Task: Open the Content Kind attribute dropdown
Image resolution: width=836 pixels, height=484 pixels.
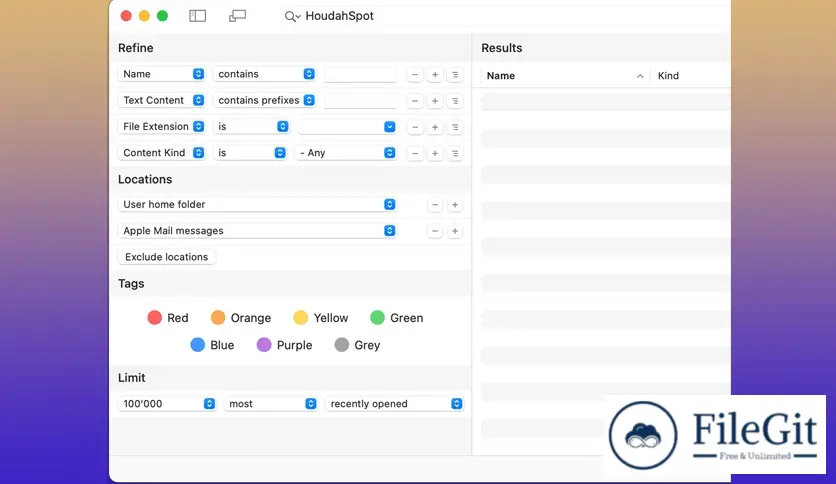Action: (x=162, y=152)
